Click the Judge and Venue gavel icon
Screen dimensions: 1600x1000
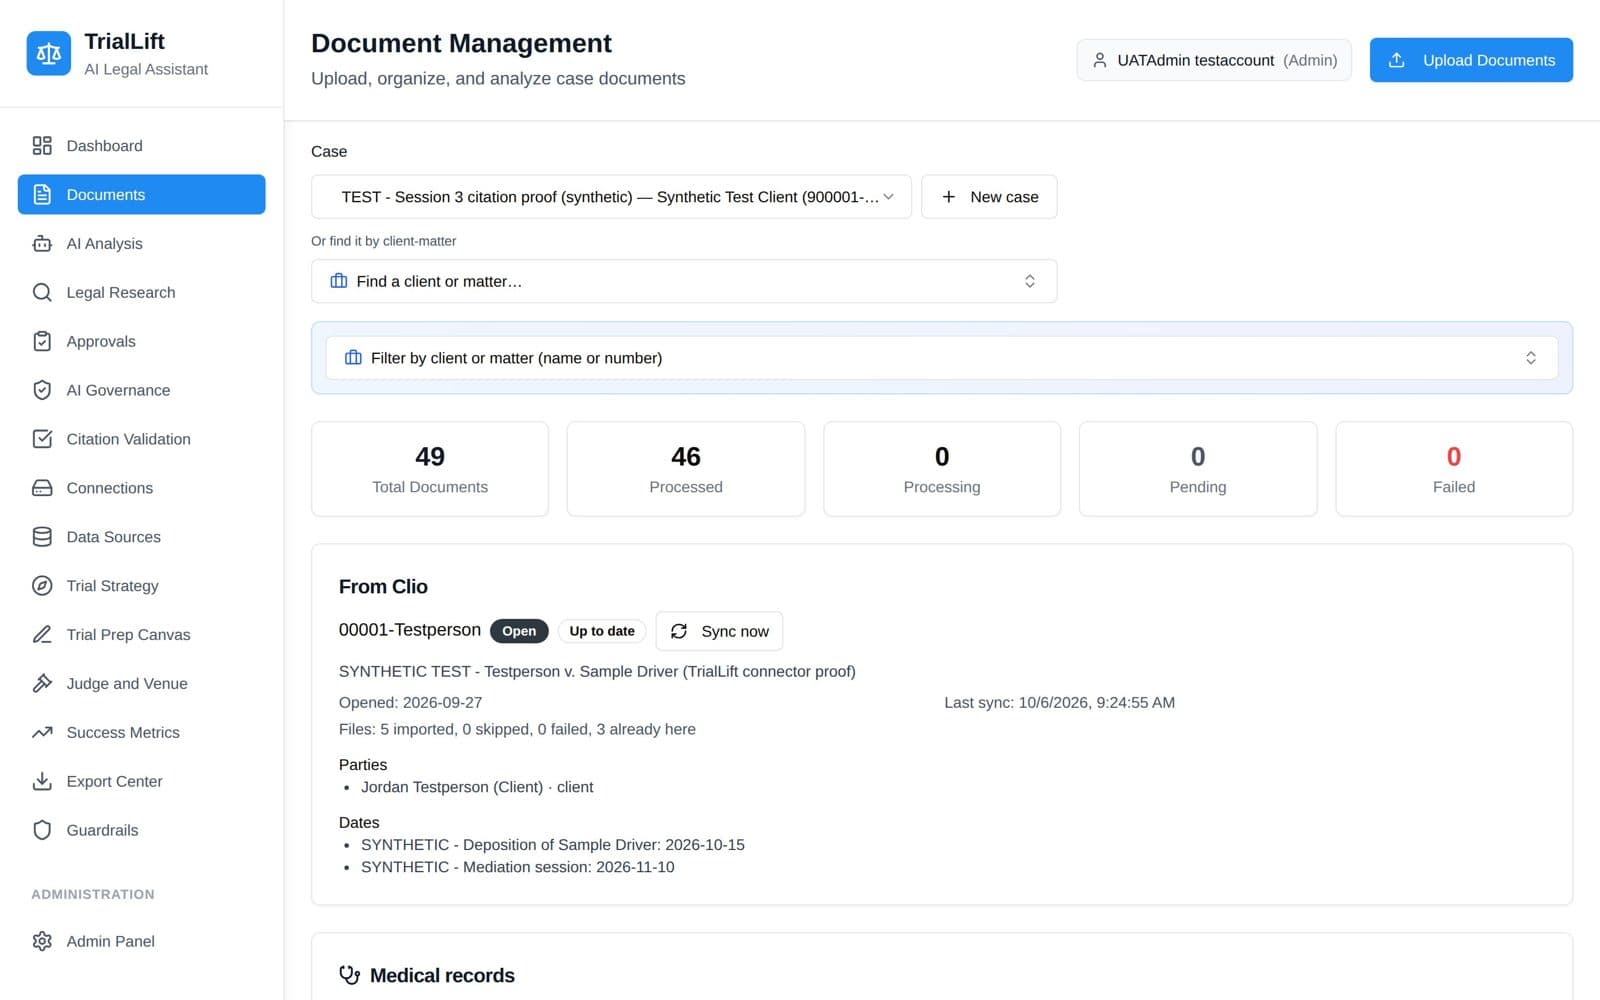pos(42,684)
